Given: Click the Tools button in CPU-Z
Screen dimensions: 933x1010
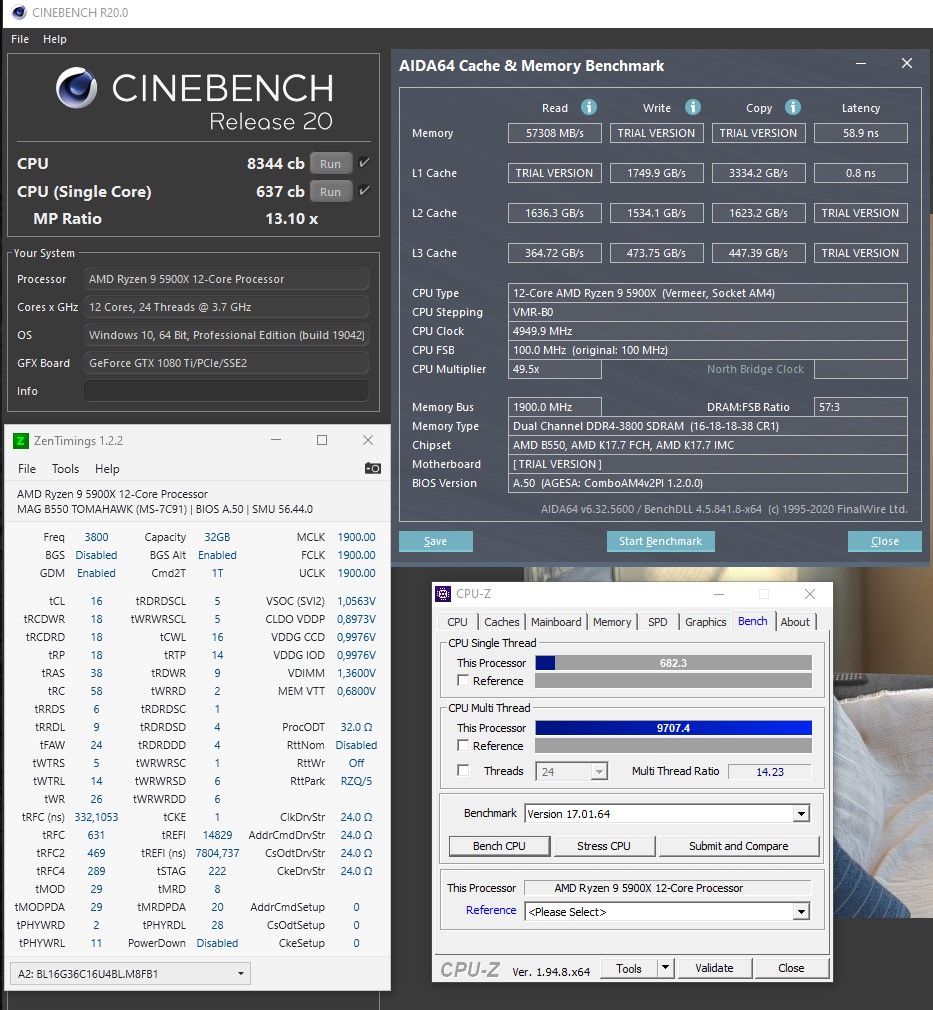Looking at the screenshot, I should [x=629, y=968].
